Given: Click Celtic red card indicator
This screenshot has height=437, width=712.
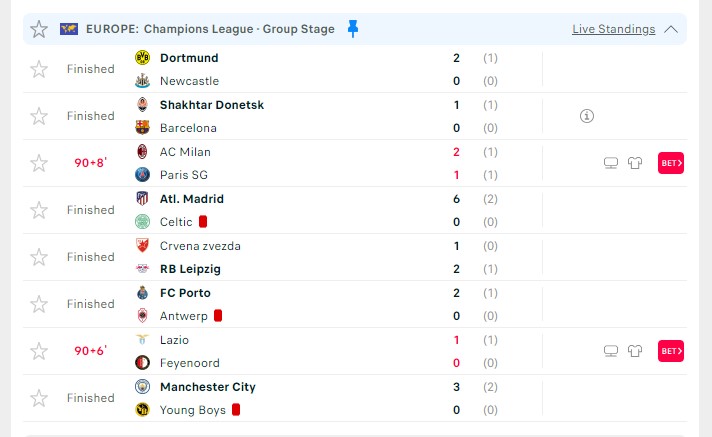Looking at the screenshot, I should click(203, 222).
